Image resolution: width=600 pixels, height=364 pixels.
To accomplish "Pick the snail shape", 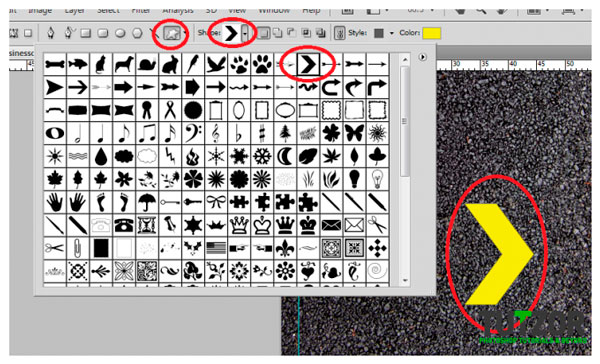I will [147, 64].
